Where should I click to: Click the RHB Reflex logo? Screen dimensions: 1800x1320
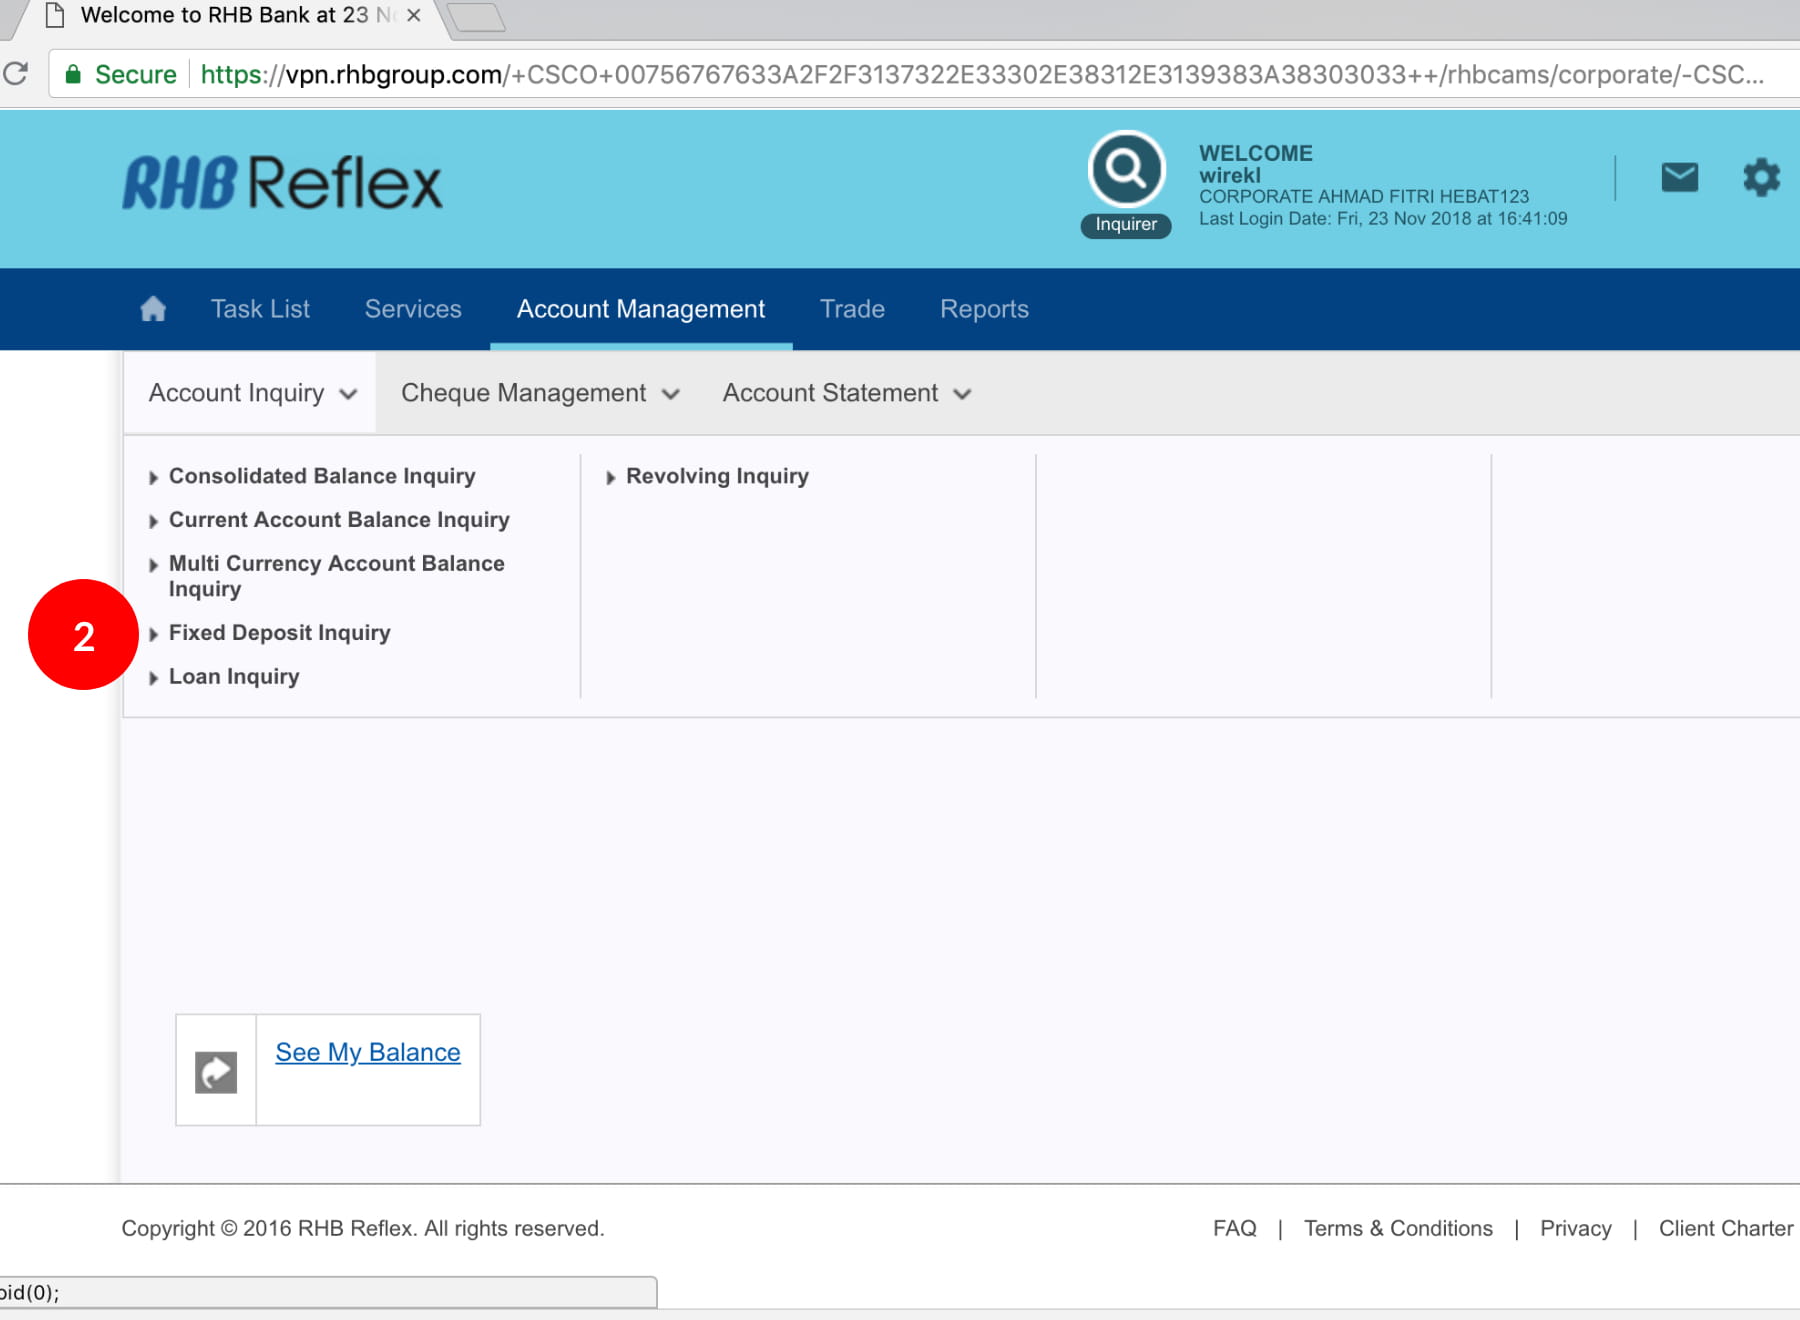(282, 183)
